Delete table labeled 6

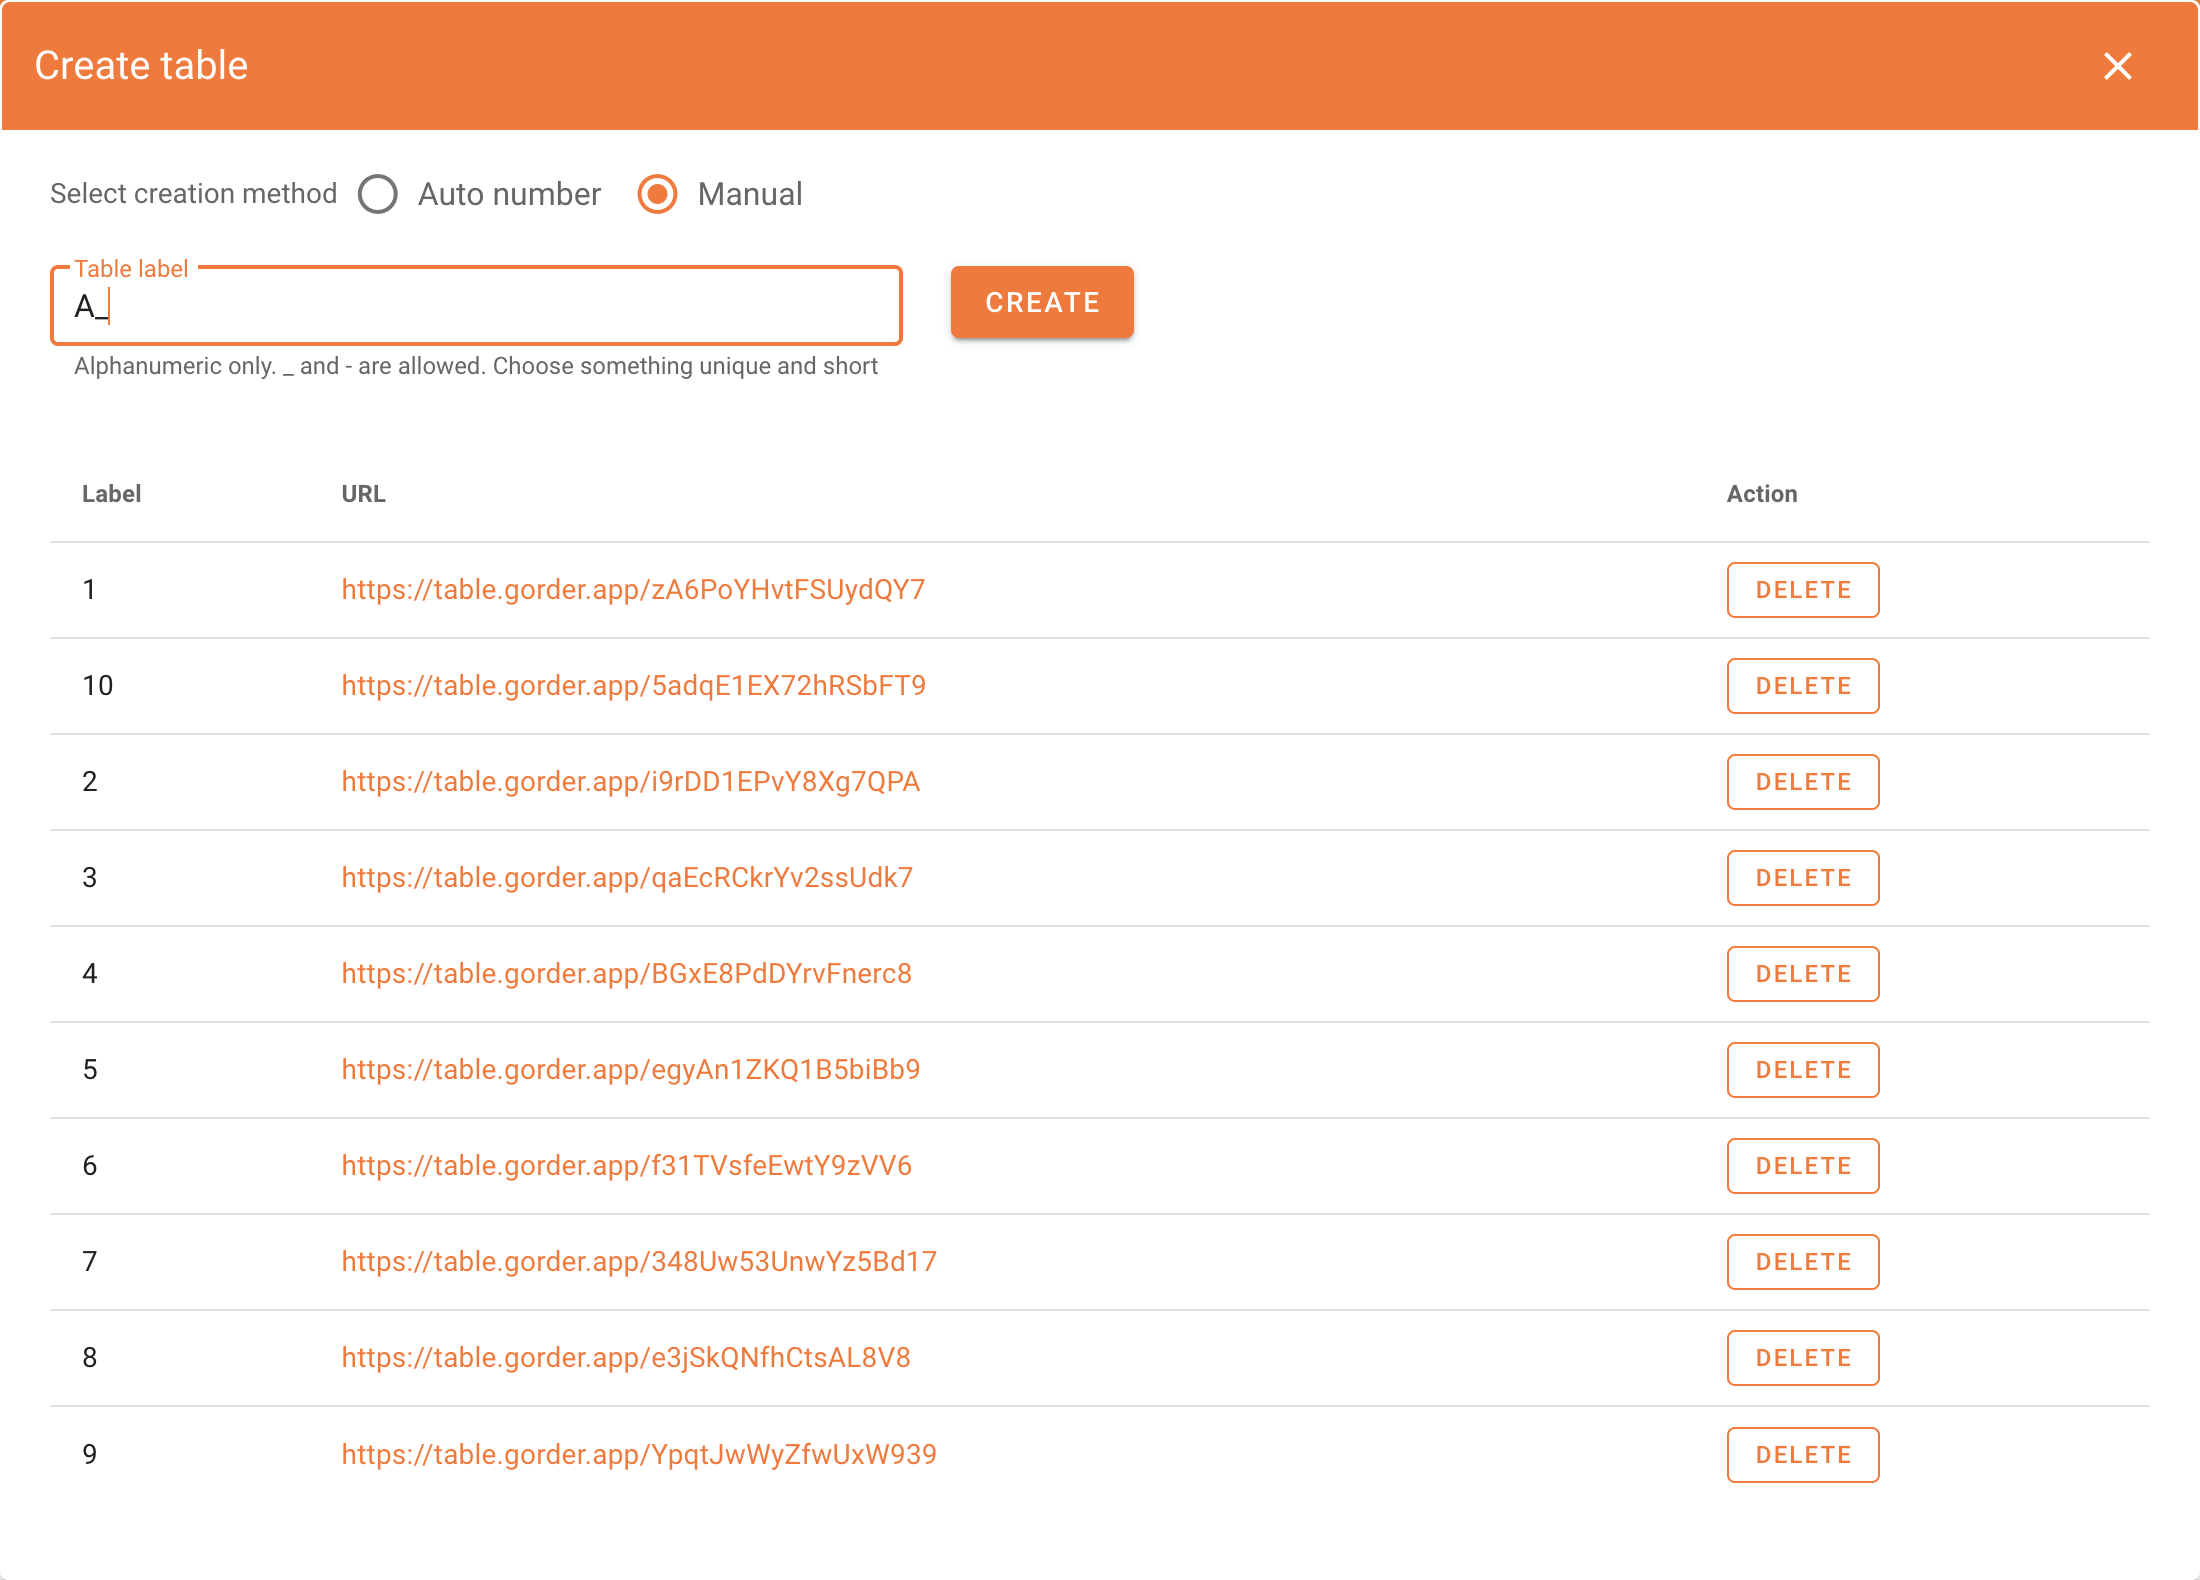click(1803, 1166)
